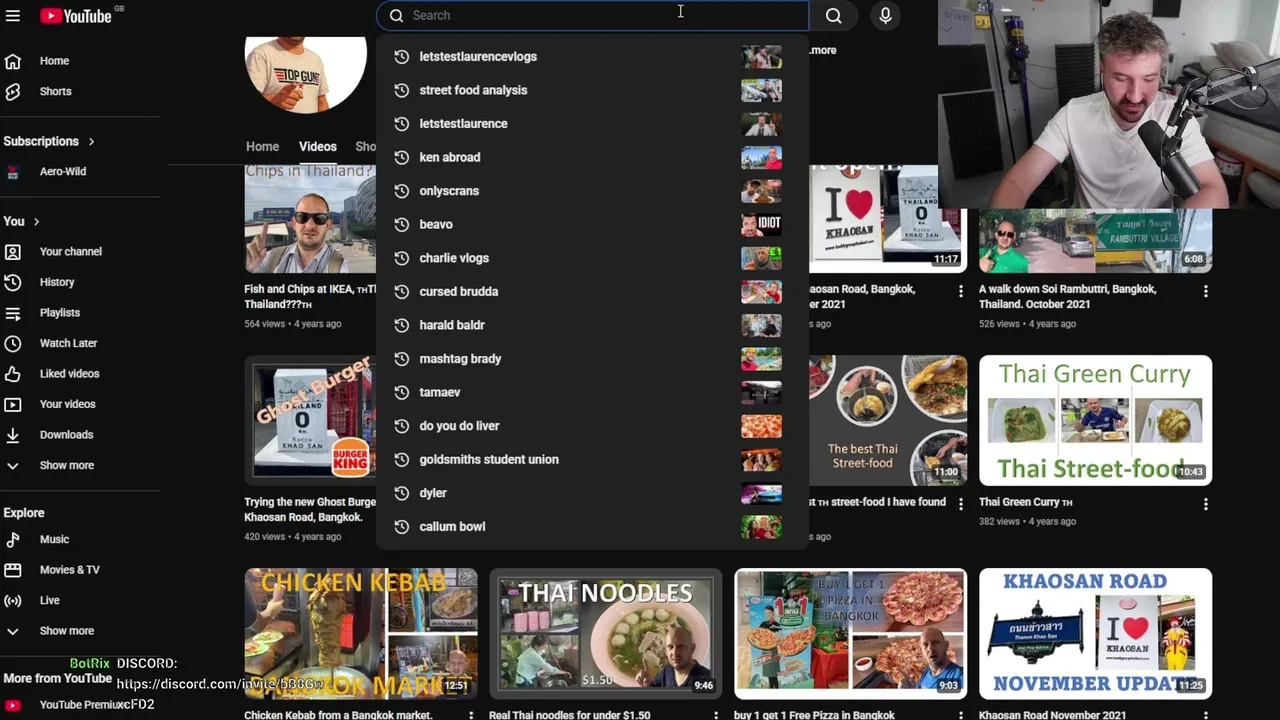Open options menu for Khaosan Road October video
The width and height of the screenshot is (1280, 720).
click(960, 291)
